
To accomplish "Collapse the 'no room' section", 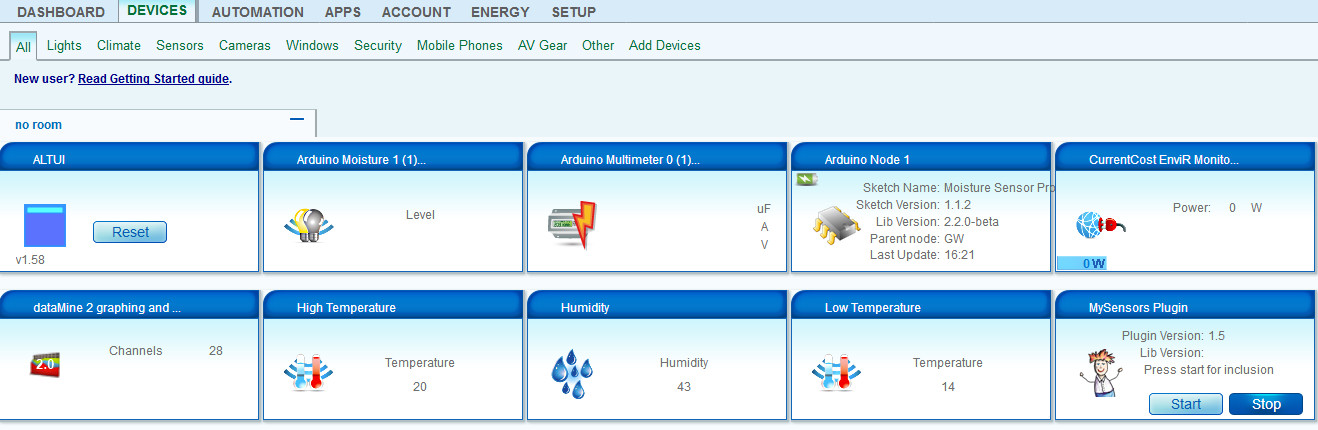I will click(x=296, y=119).
